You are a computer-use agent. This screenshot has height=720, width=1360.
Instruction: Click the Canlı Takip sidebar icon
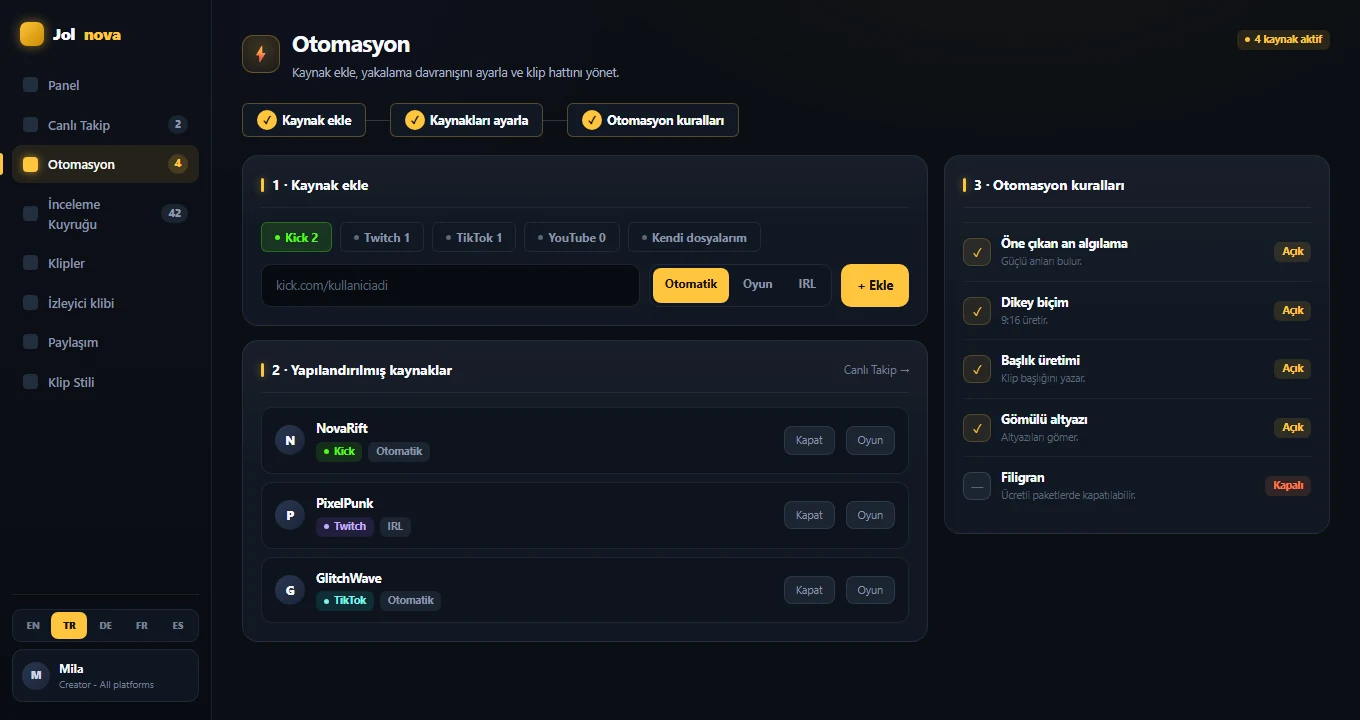click(x=31, y=125)
